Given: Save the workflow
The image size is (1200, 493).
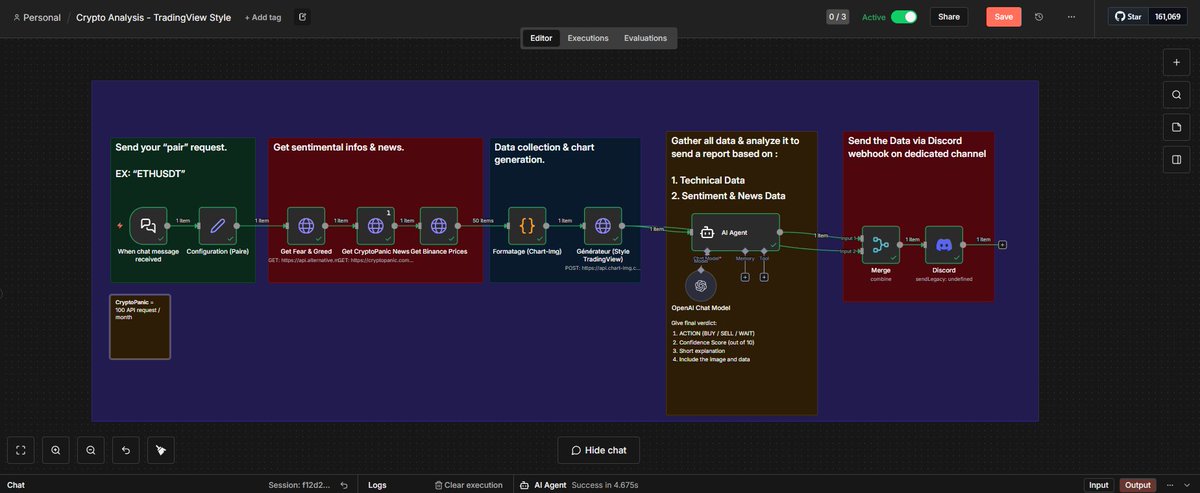Looking at the screenshot, I should click(1003, 17).
